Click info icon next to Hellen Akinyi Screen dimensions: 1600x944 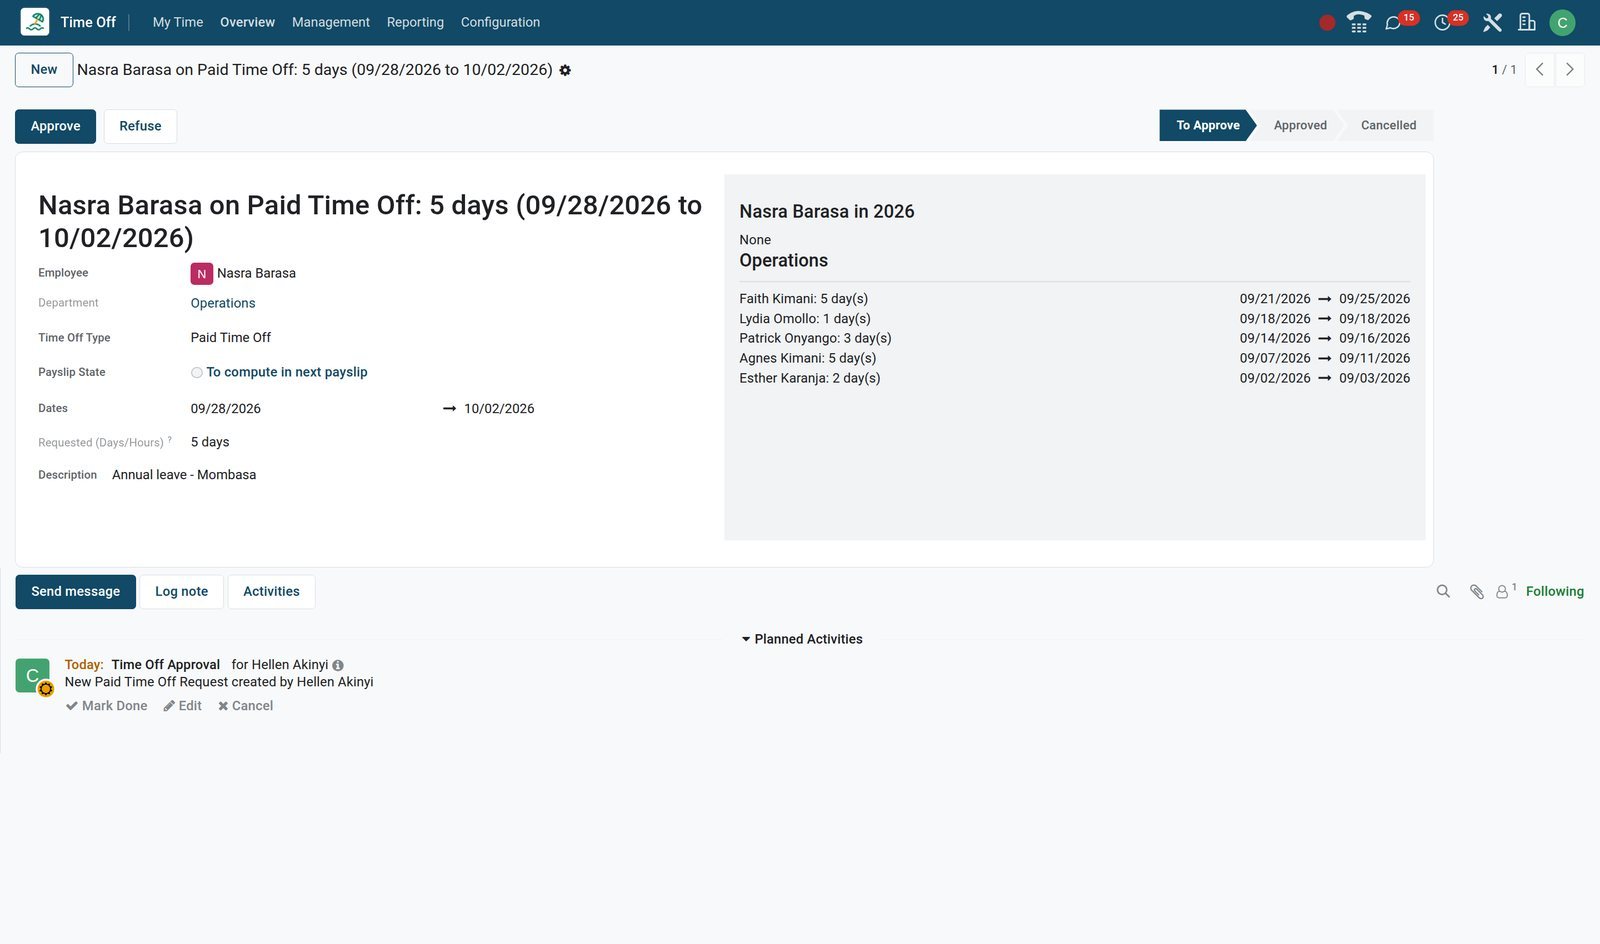(338, 665)
